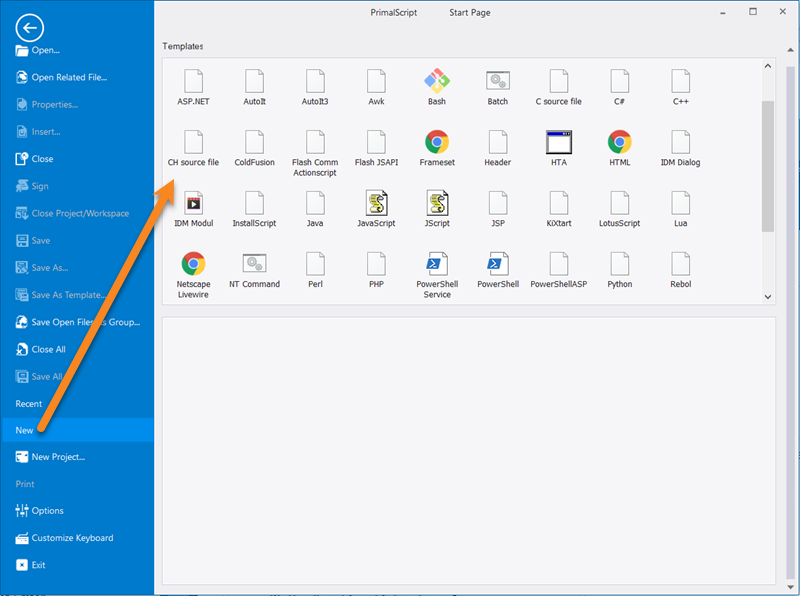Click templates list scroll-down arrow

[x=768, y=297]
